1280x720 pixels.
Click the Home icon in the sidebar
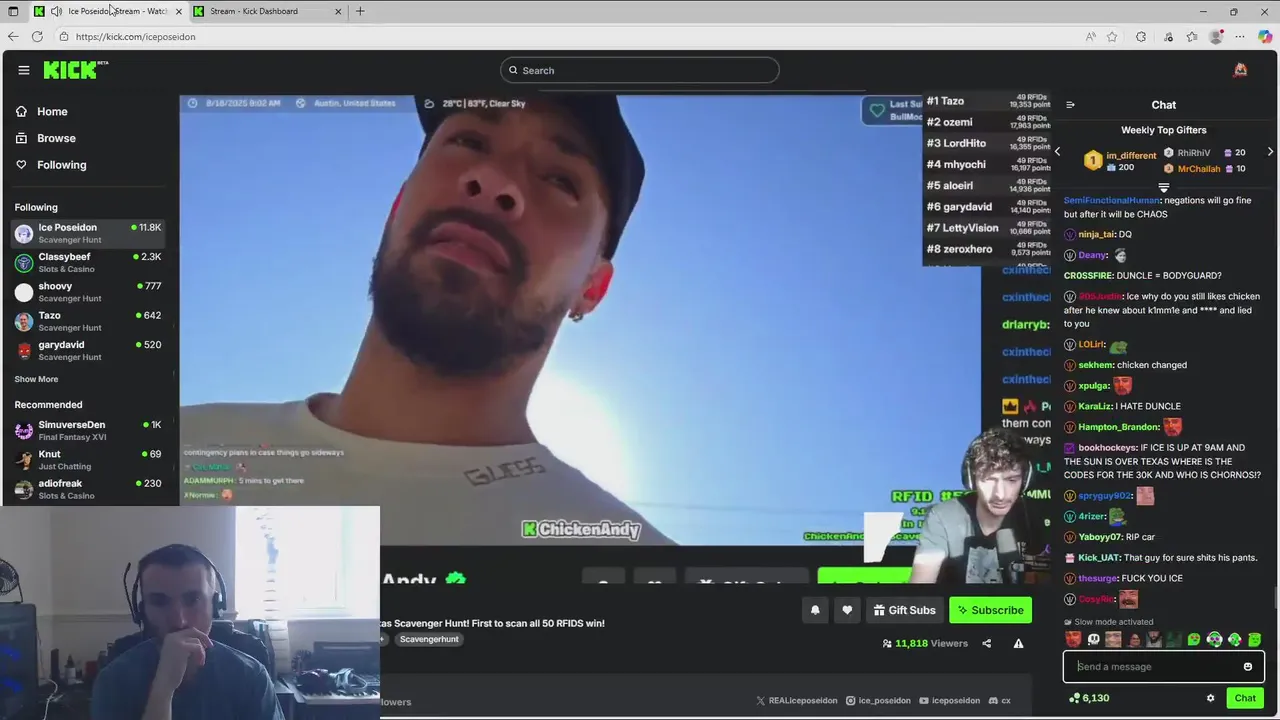(x=21, y=111)
